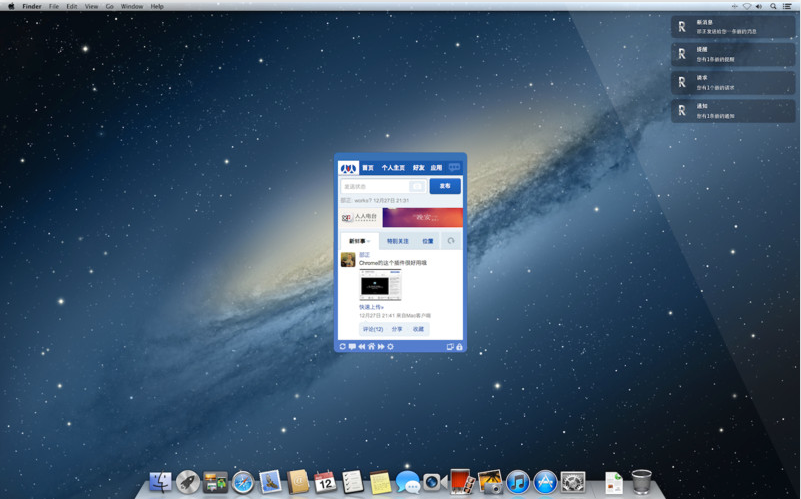Open Mail stamp icon in the dock

pyautogui.click(x=270, y=482)
